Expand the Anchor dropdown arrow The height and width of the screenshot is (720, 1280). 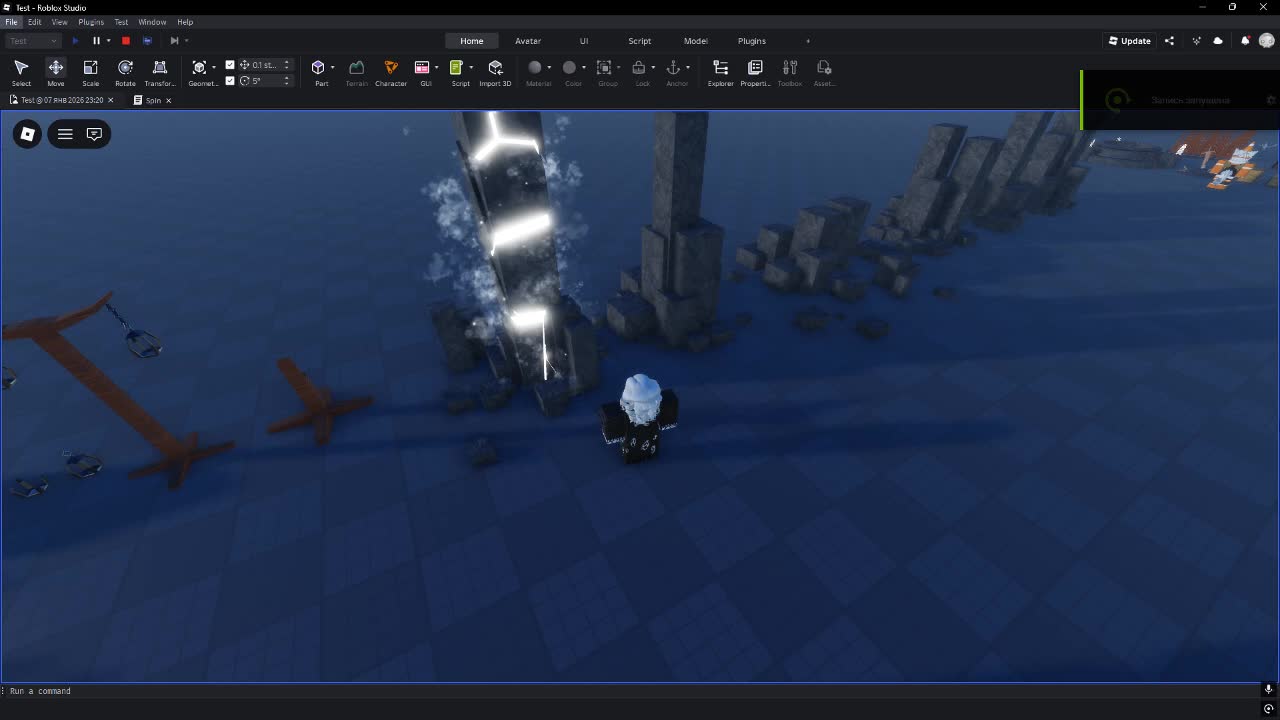688,67
